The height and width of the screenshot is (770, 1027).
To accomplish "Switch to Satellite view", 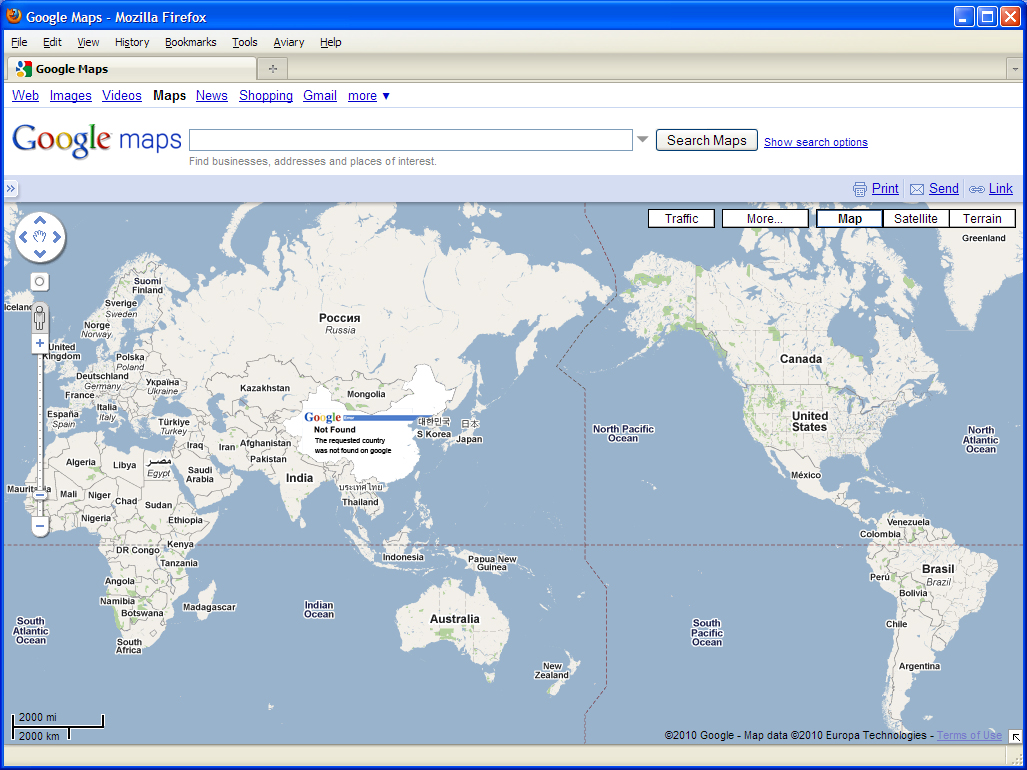I will point(916,219).
